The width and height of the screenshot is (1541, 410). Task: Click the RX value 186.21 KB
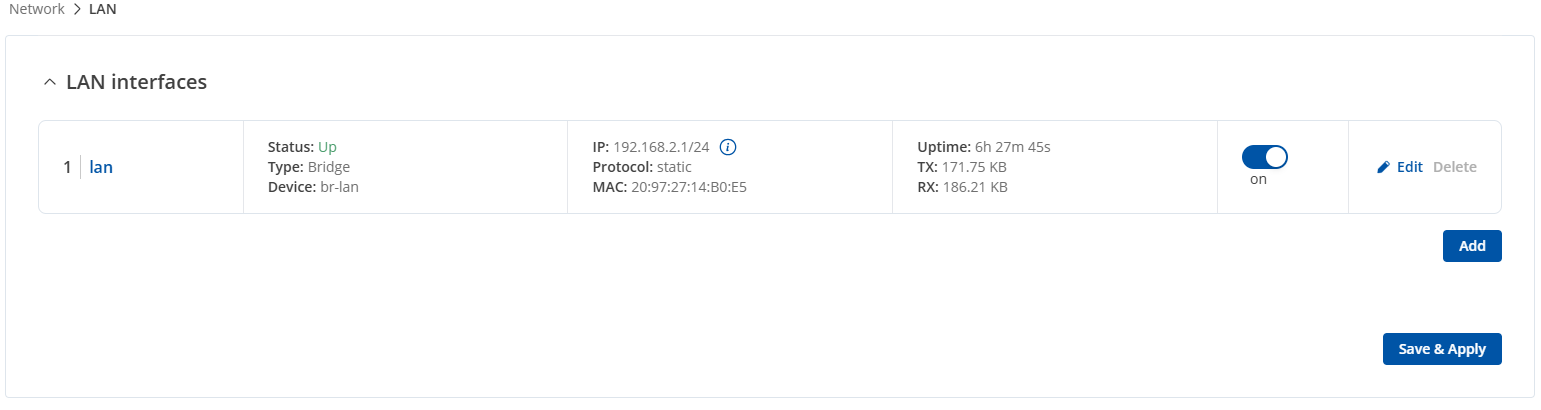(x=974, y=187)
